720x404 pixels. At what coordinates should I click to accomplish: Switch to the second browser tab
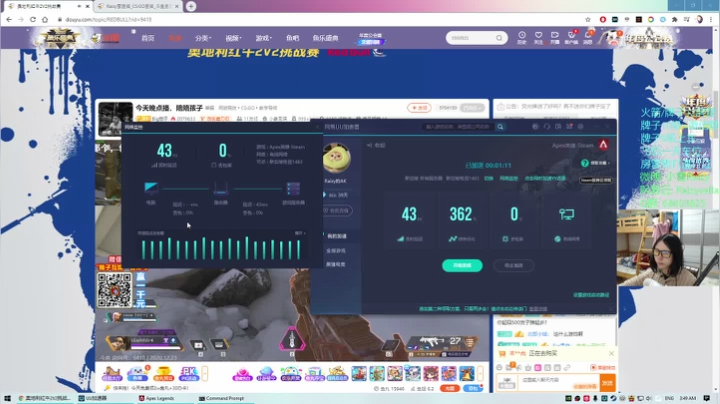pyautogui.click(x=138, y=6)
